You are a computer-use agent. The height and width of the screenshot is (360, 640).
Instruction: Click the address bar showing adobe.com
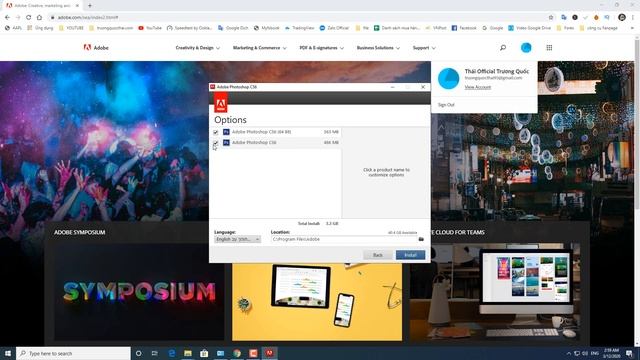pos(298,18)
